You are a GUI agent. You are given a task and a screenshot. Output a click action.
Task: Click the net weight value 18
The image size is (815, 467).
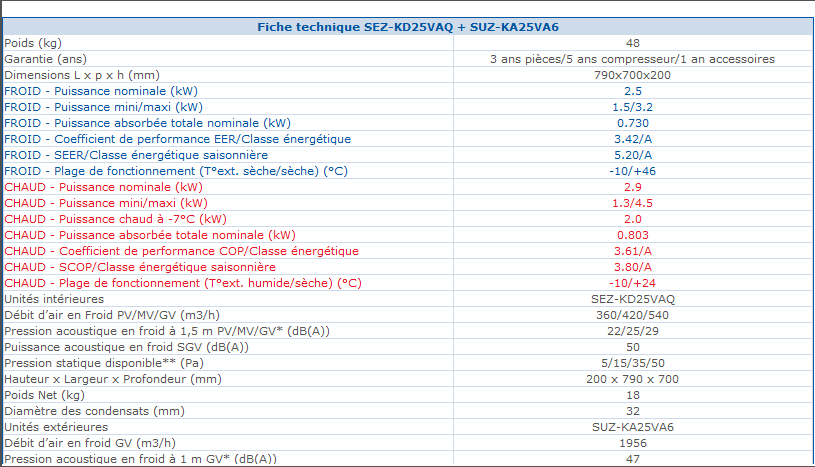tap(633, 395)
